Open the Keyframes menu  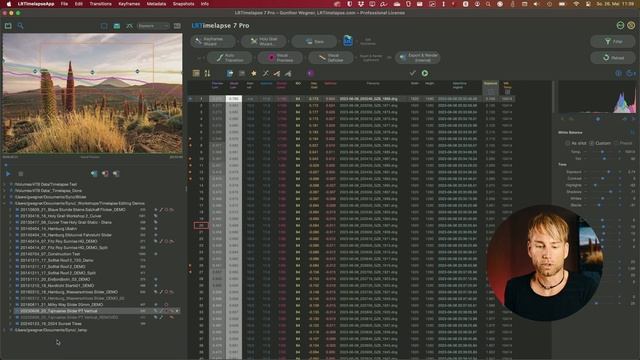pos(129,4)
